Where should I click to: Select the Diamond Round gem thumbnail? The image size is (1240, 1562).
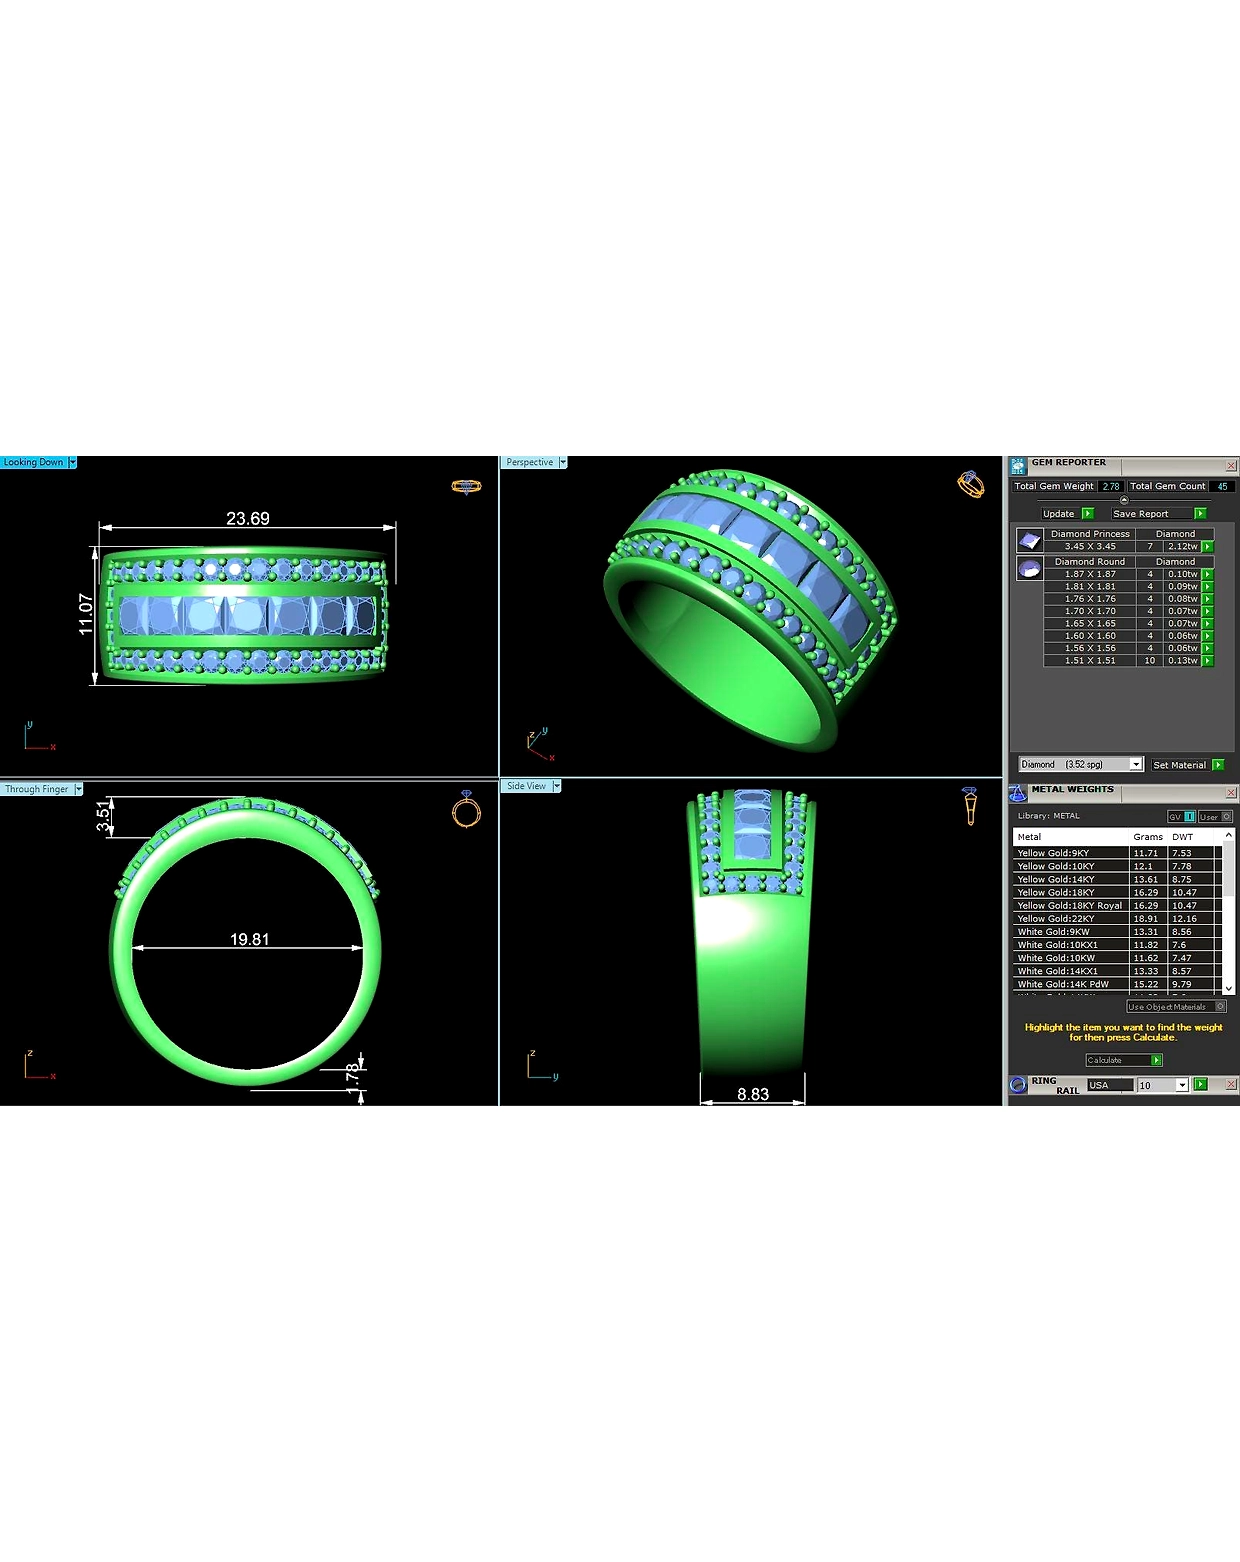click(1029, 568)
